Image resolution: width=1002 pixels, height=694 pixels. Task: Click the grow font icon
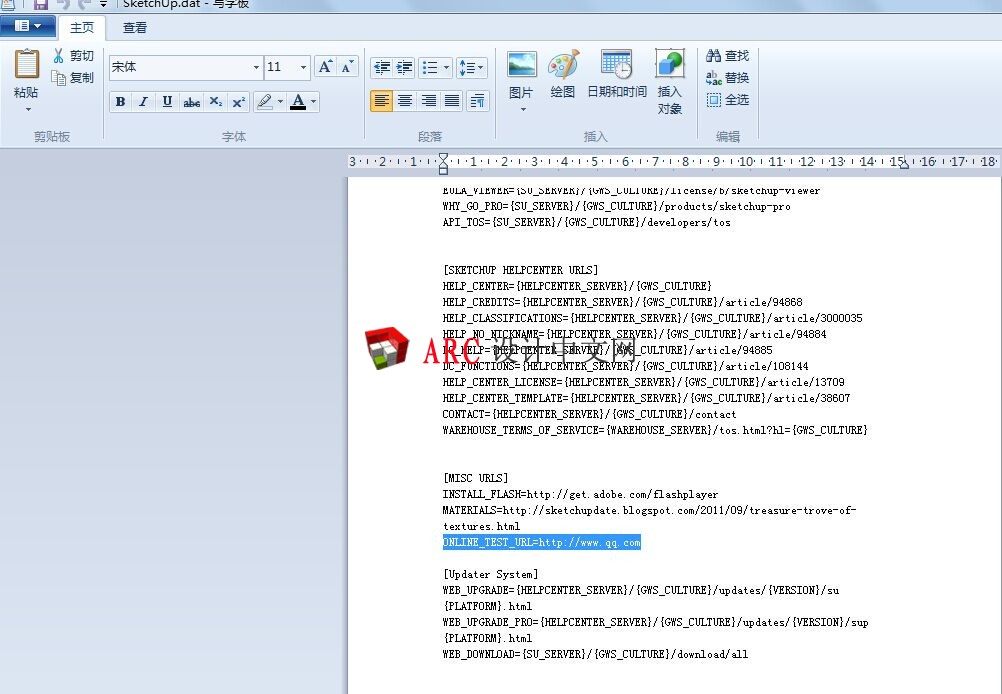[325, 66]
